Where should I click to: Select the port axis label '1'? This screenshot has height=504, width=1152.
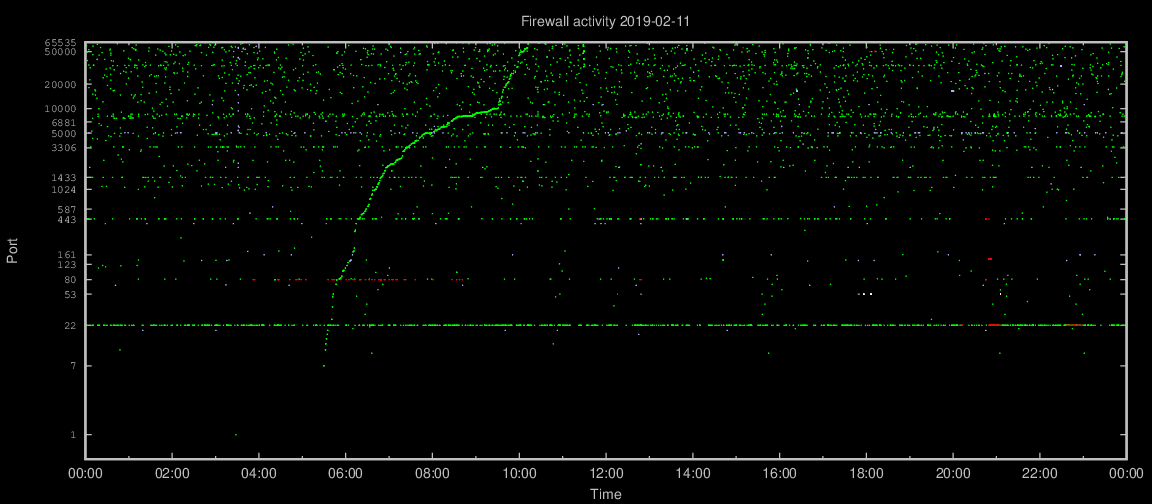pyautogui.click(x=73, y=435)
